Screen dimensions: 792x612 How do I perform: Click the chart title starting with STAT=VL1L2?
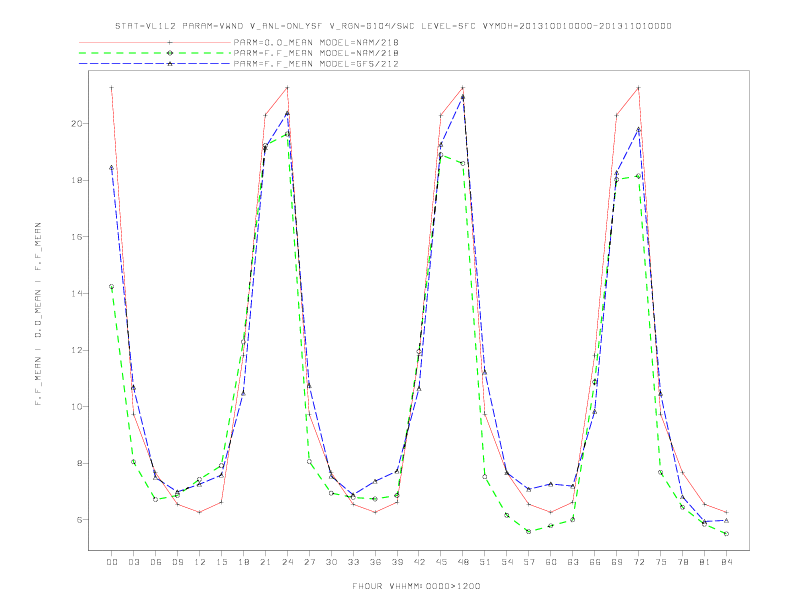tap(393, 26)
